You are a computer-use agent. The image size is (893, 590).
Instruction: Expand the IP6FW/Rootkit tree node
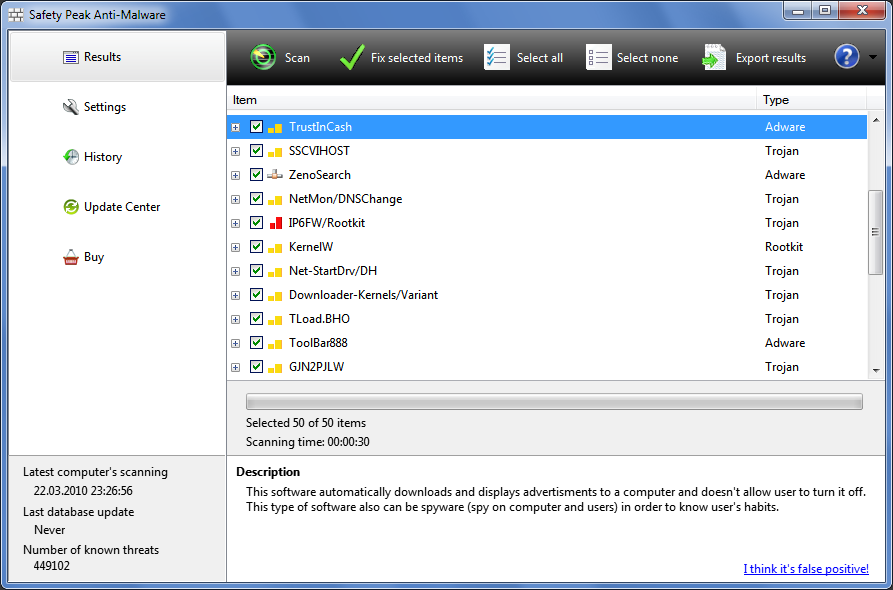(235, 224)
